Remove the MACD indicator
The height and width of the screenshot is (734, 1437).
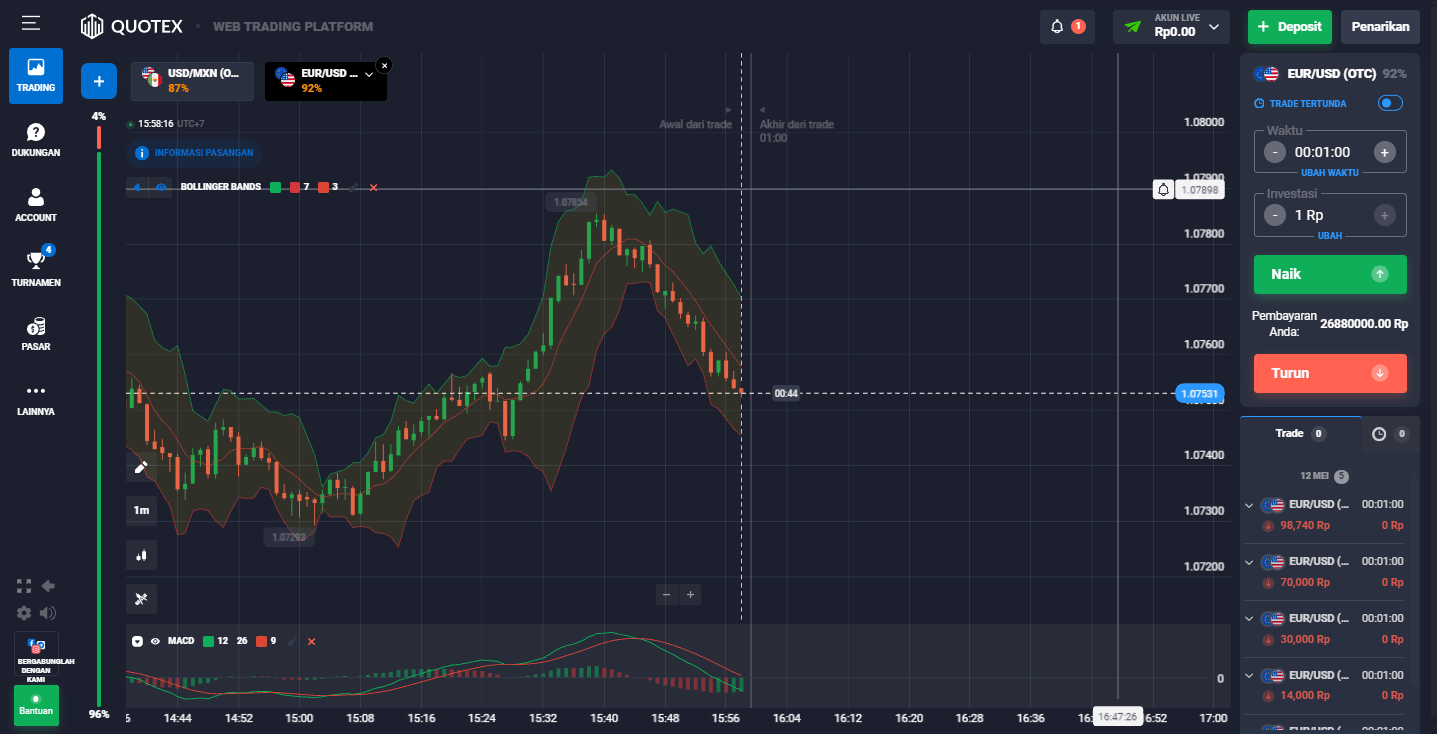[311, 641]
